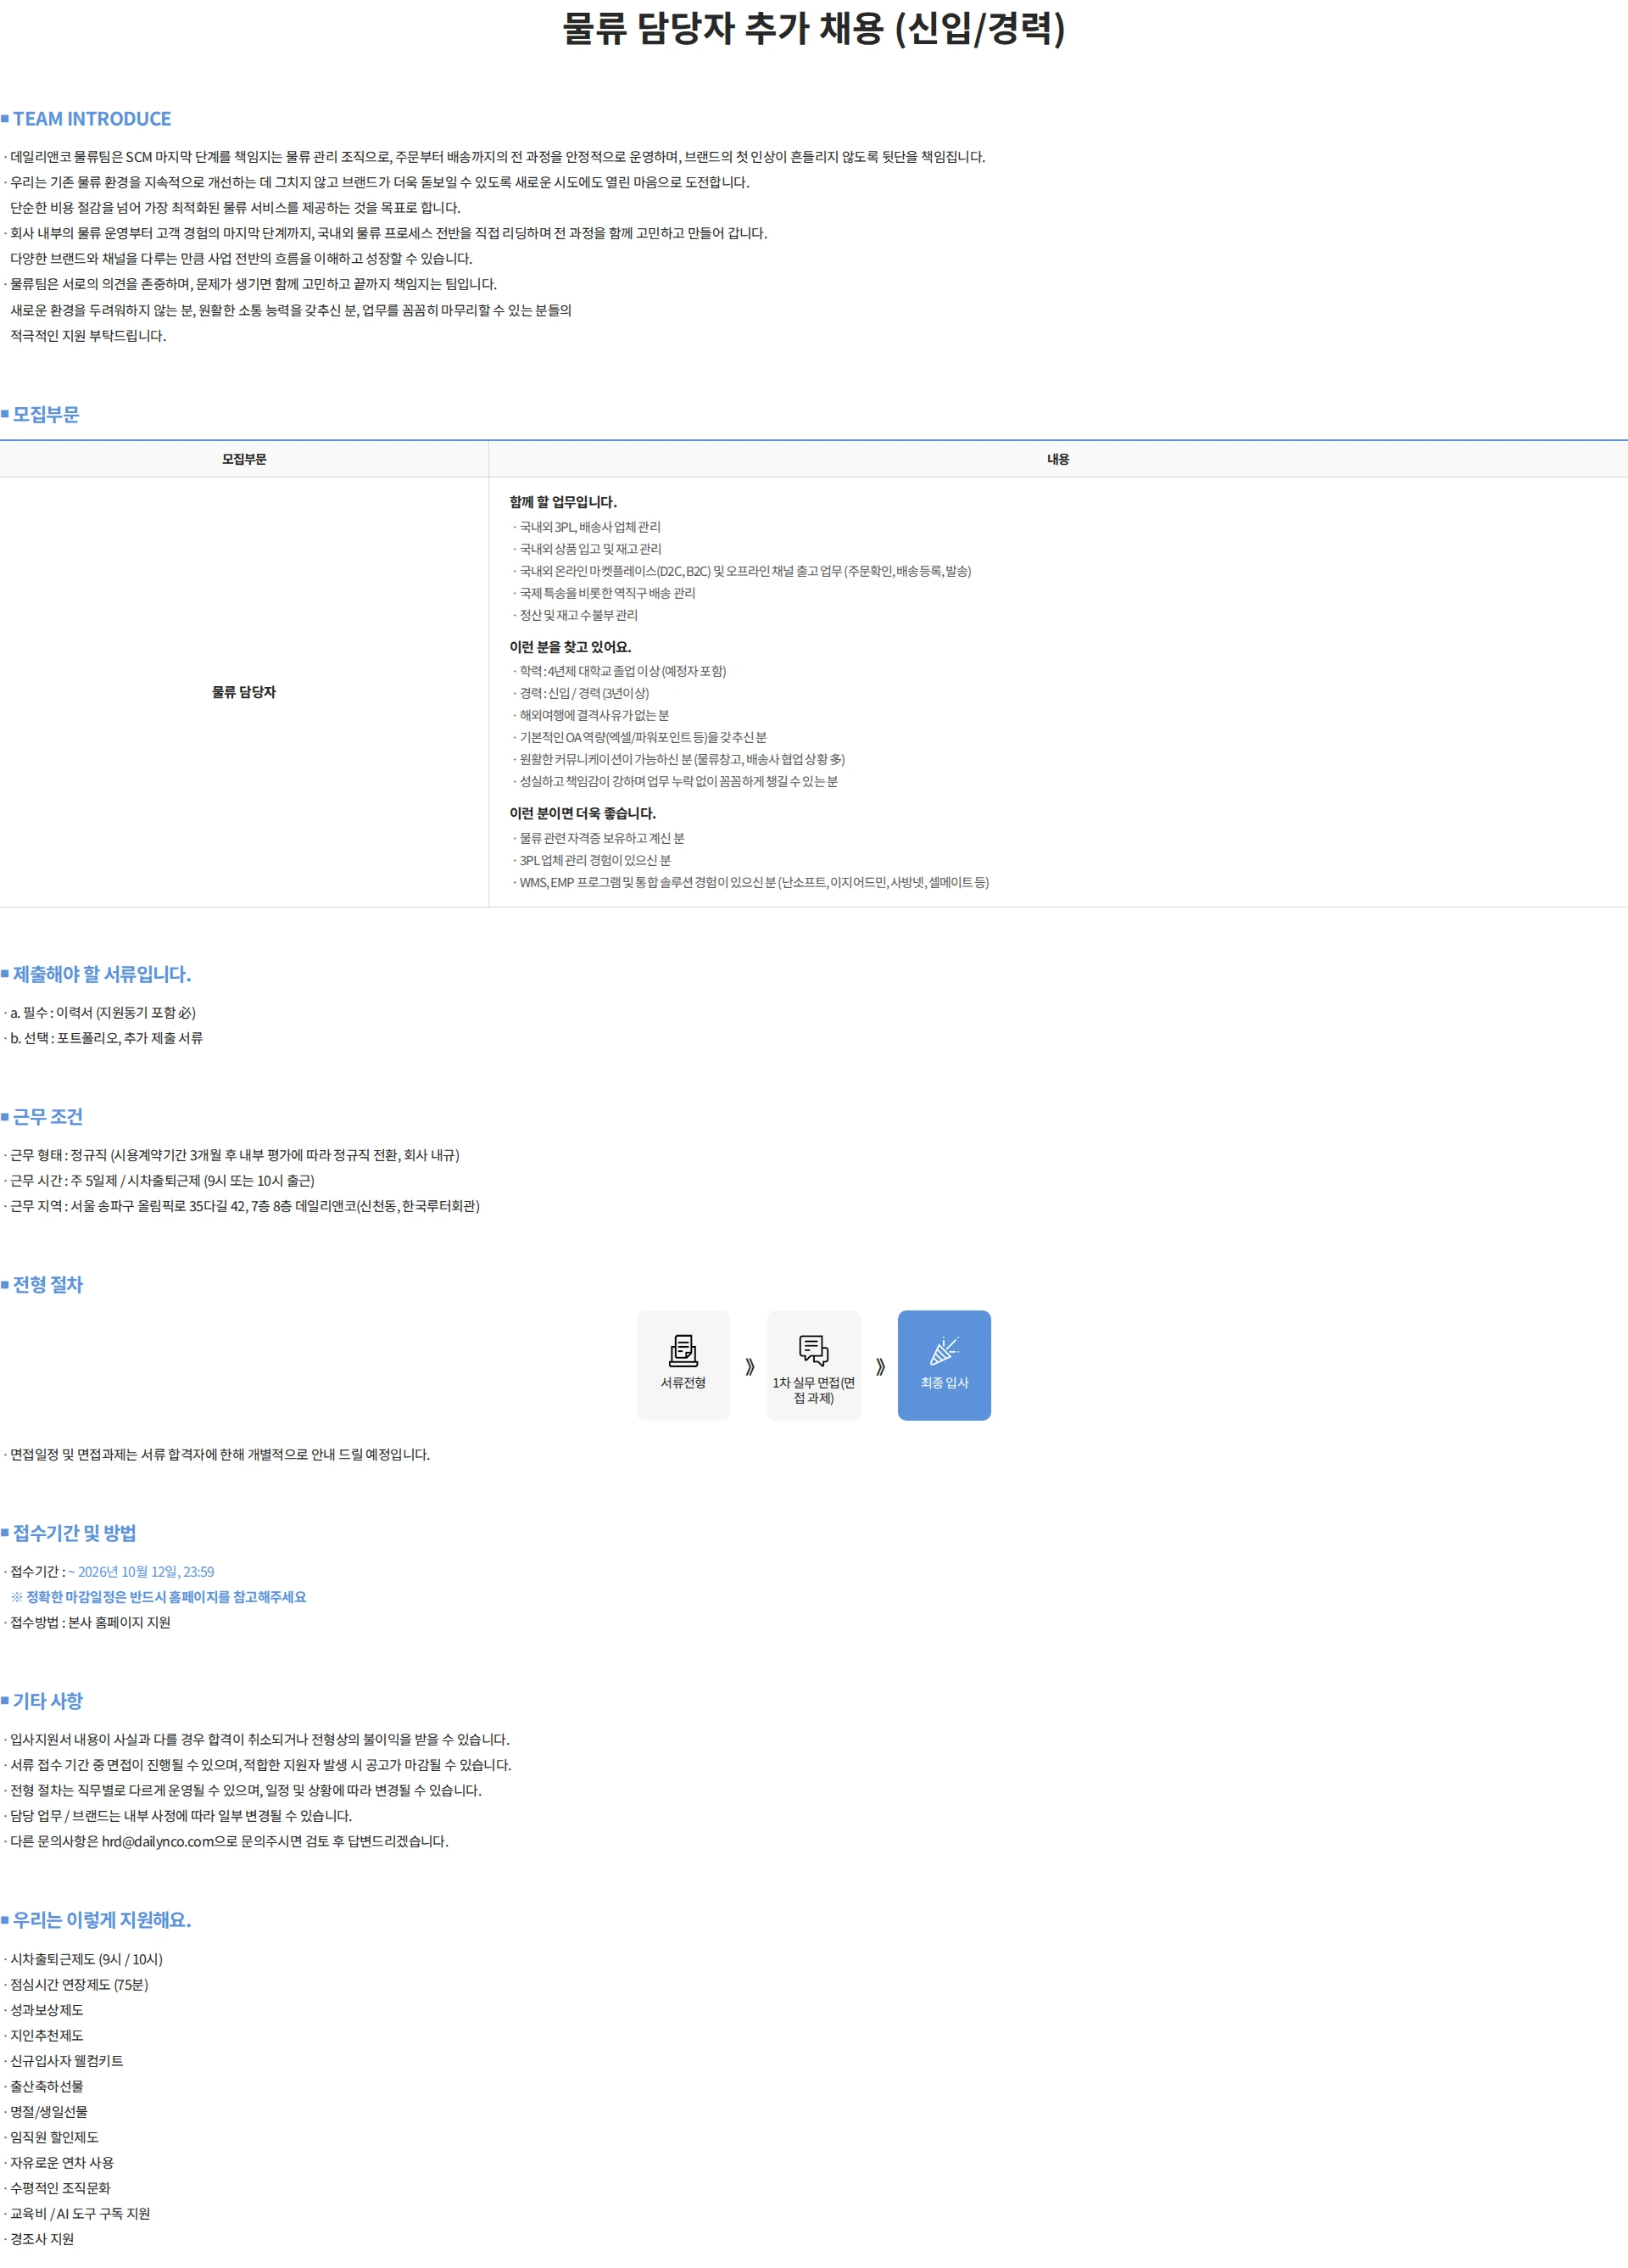Screen dimensions: 1628x2268
Task: Click the 이런 분이면 더욱 좋습니다. subheading
Action: pos(583,813)
